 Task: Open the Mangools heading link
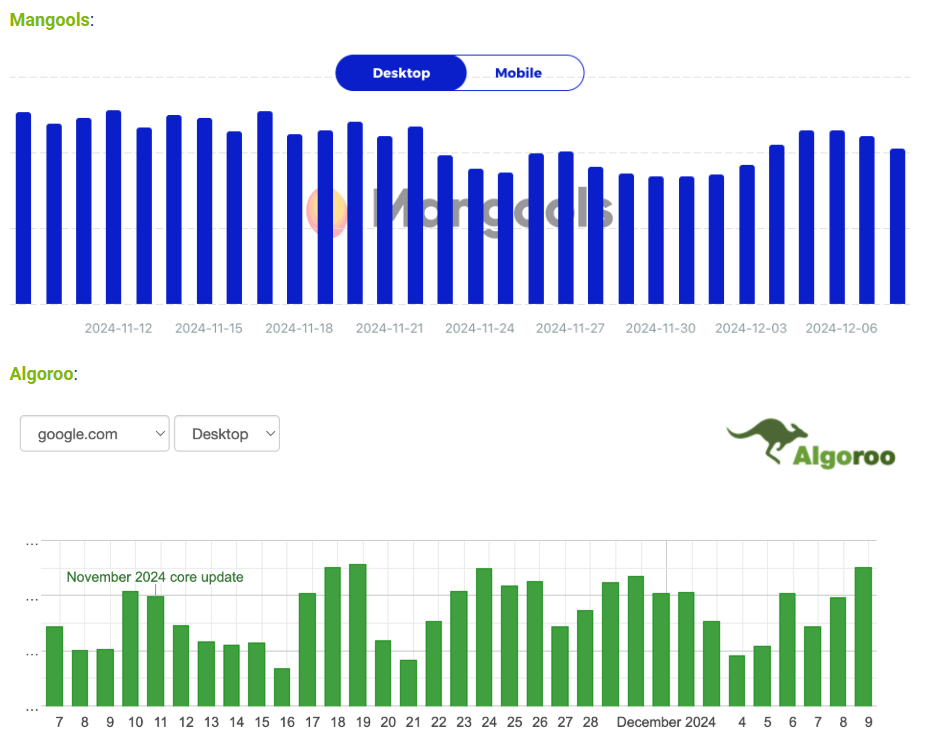(50, 20)
